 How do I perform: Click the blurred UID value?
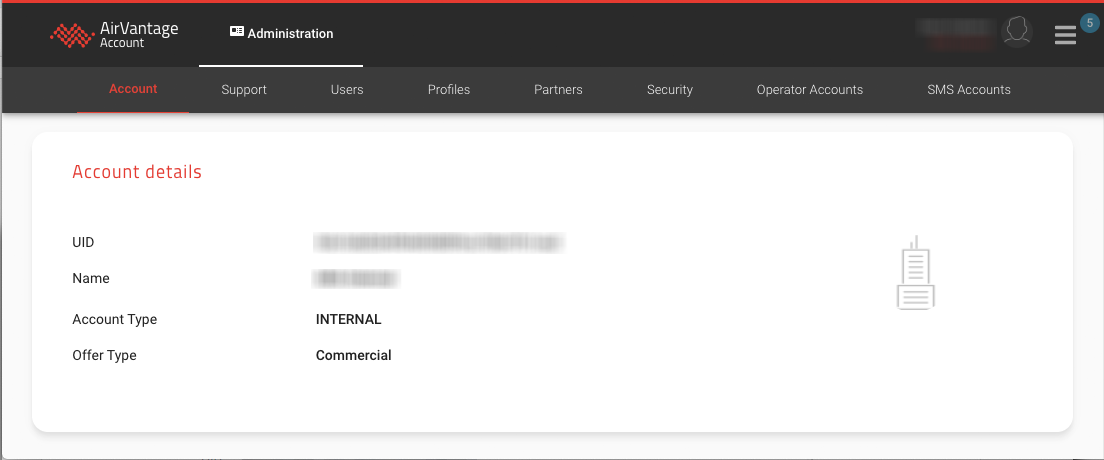point(439,242)
